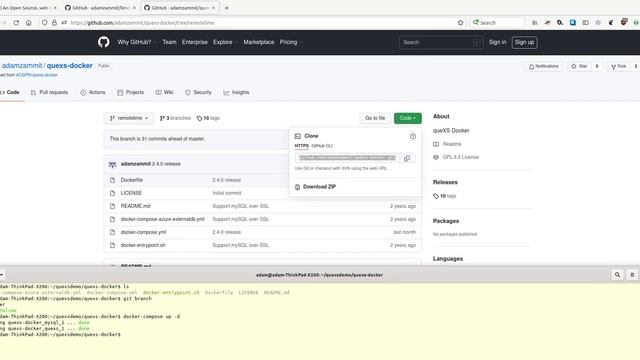Open the 2.4.0 release commit message link
The image size is (640, 360).
click(x=166, y=164)
